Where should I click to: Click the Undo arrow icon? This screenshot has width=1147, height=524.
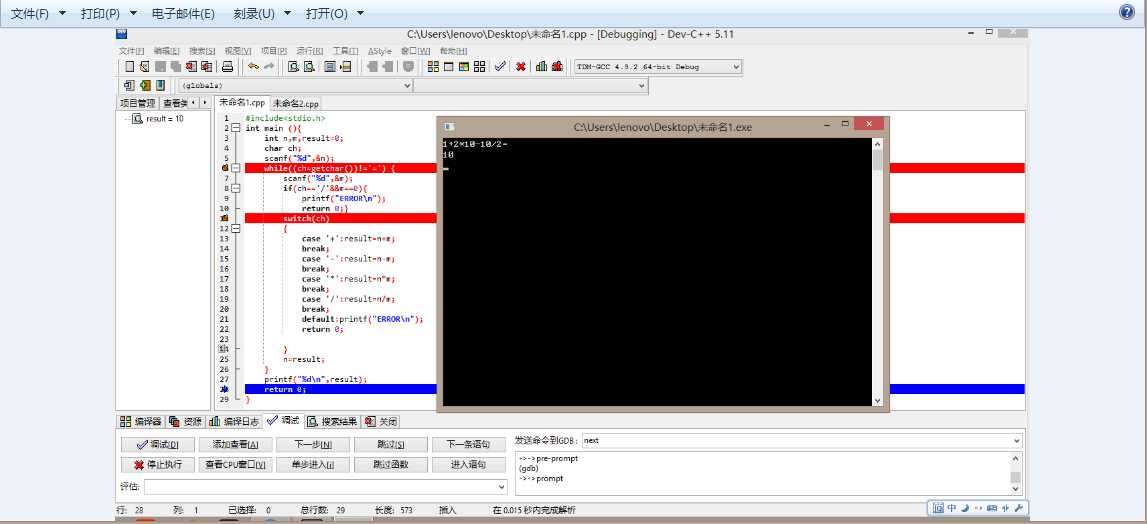click(x=253, y=67)
